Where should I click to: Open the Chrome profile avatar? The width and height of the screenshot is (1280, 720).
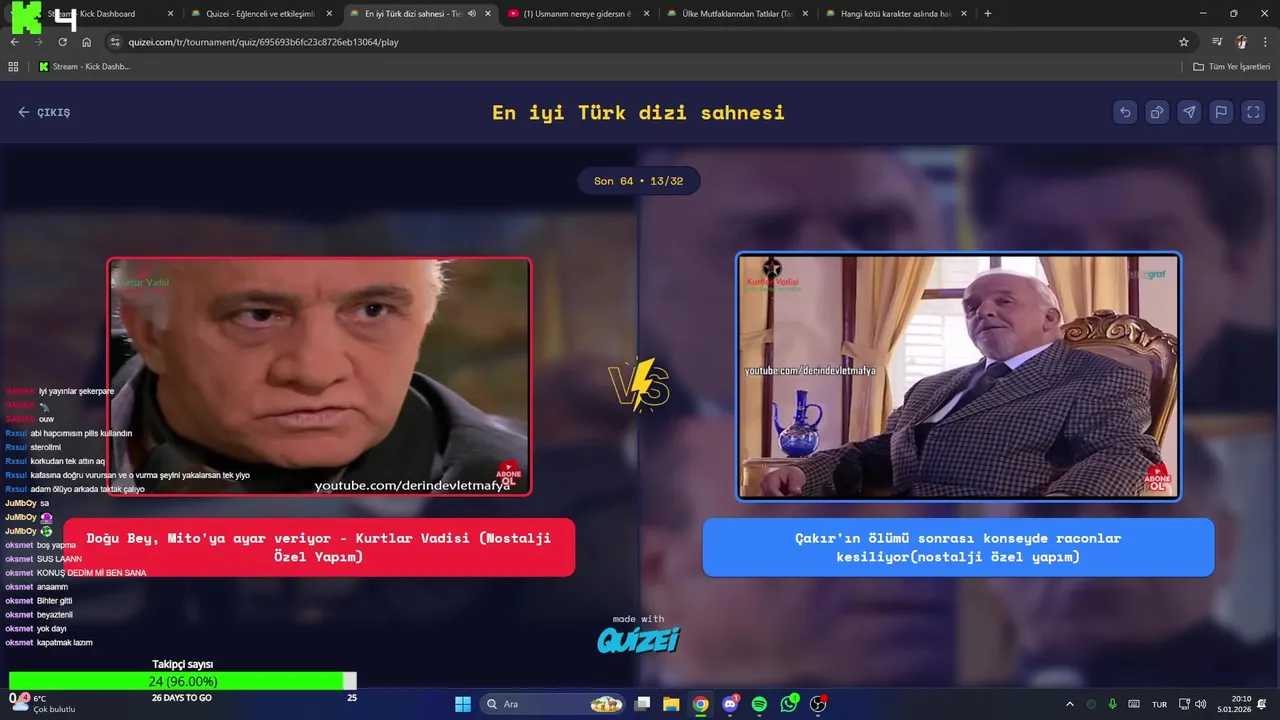[x=1241, y=42]
